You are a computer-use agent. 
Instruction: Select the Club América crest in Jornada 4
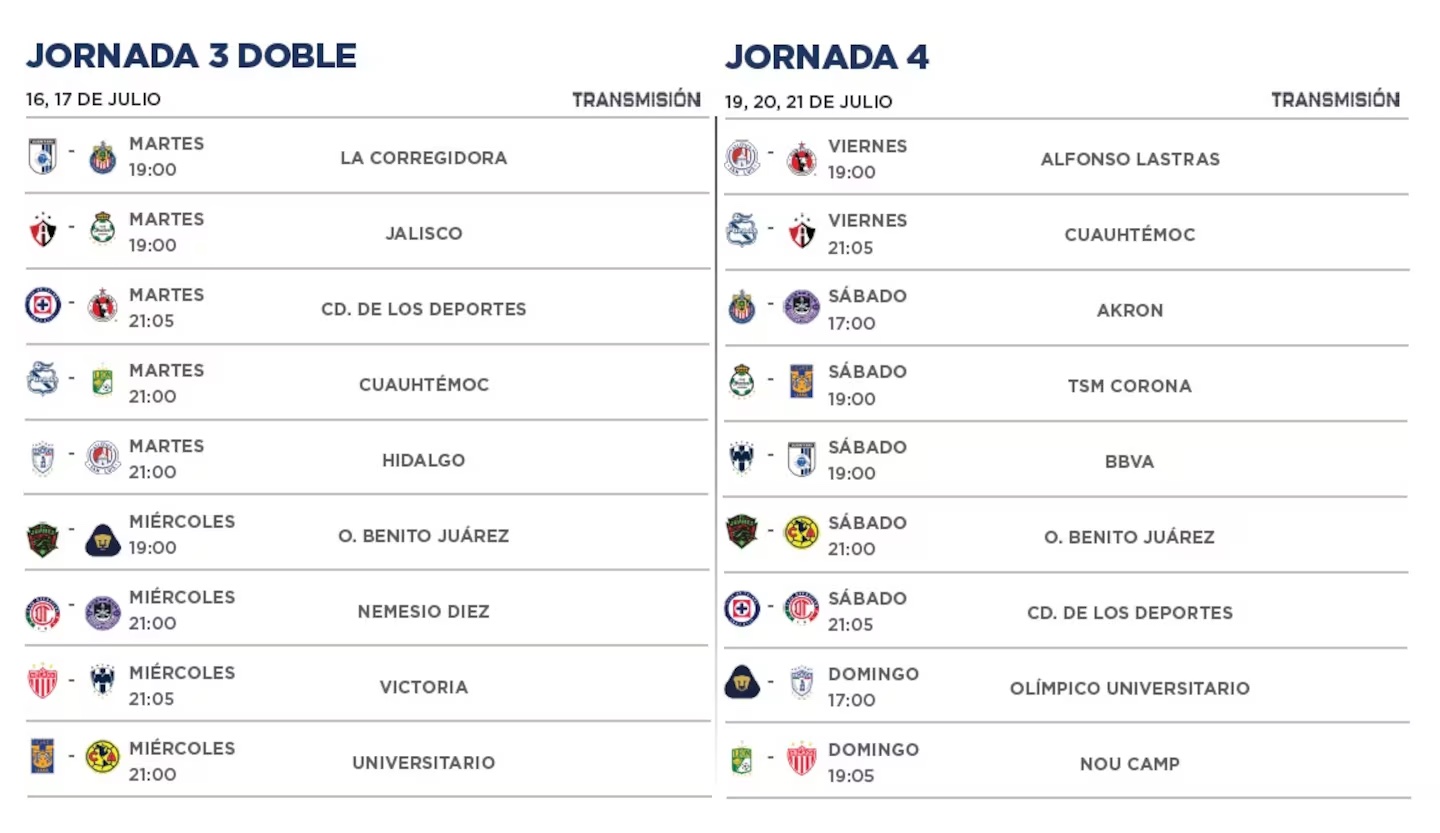click(x=801, y=533)
